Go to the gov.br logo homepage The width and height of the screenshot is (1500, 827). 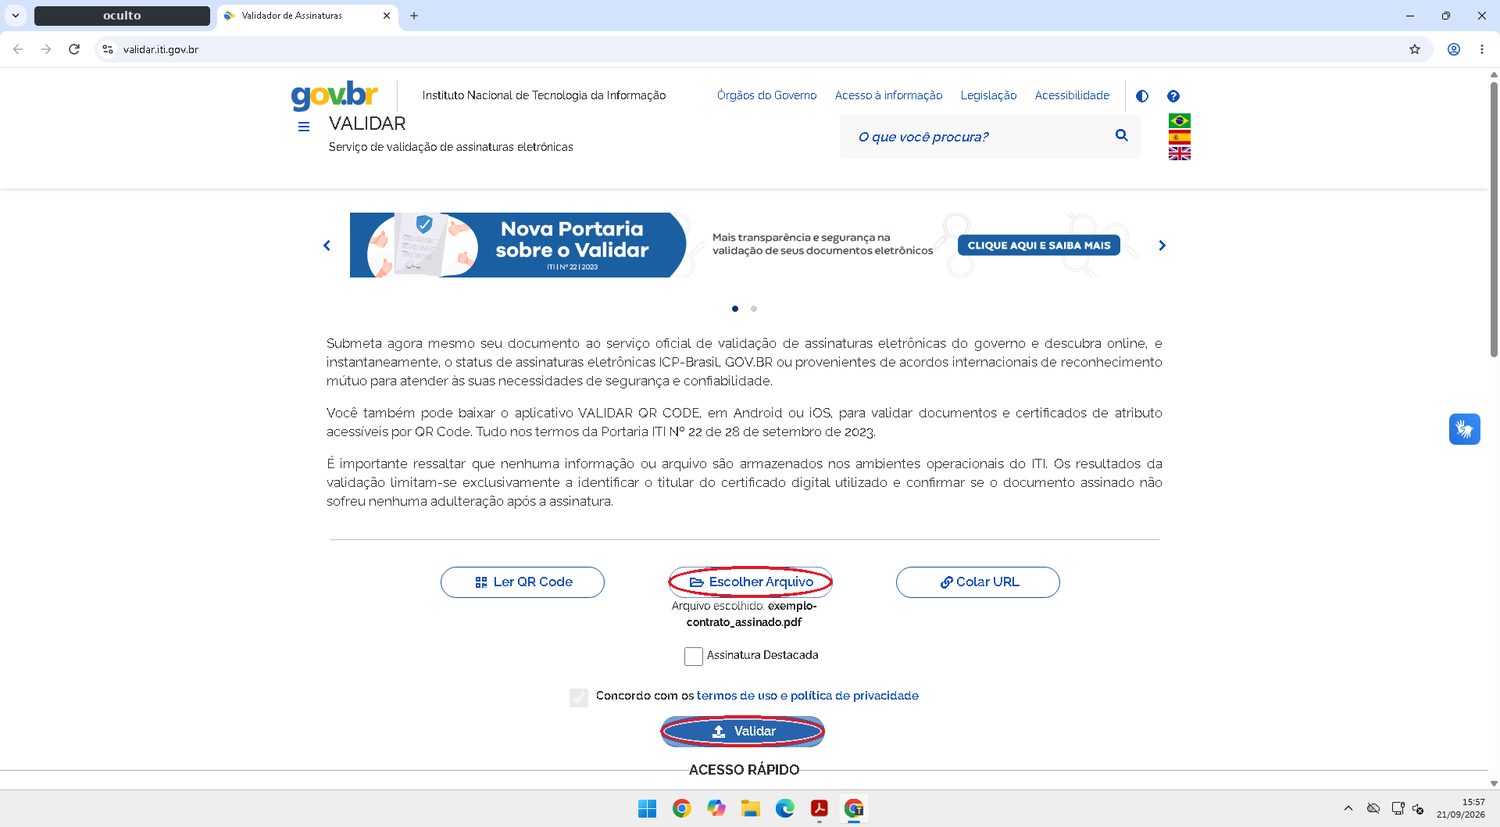tap(334, 95)
